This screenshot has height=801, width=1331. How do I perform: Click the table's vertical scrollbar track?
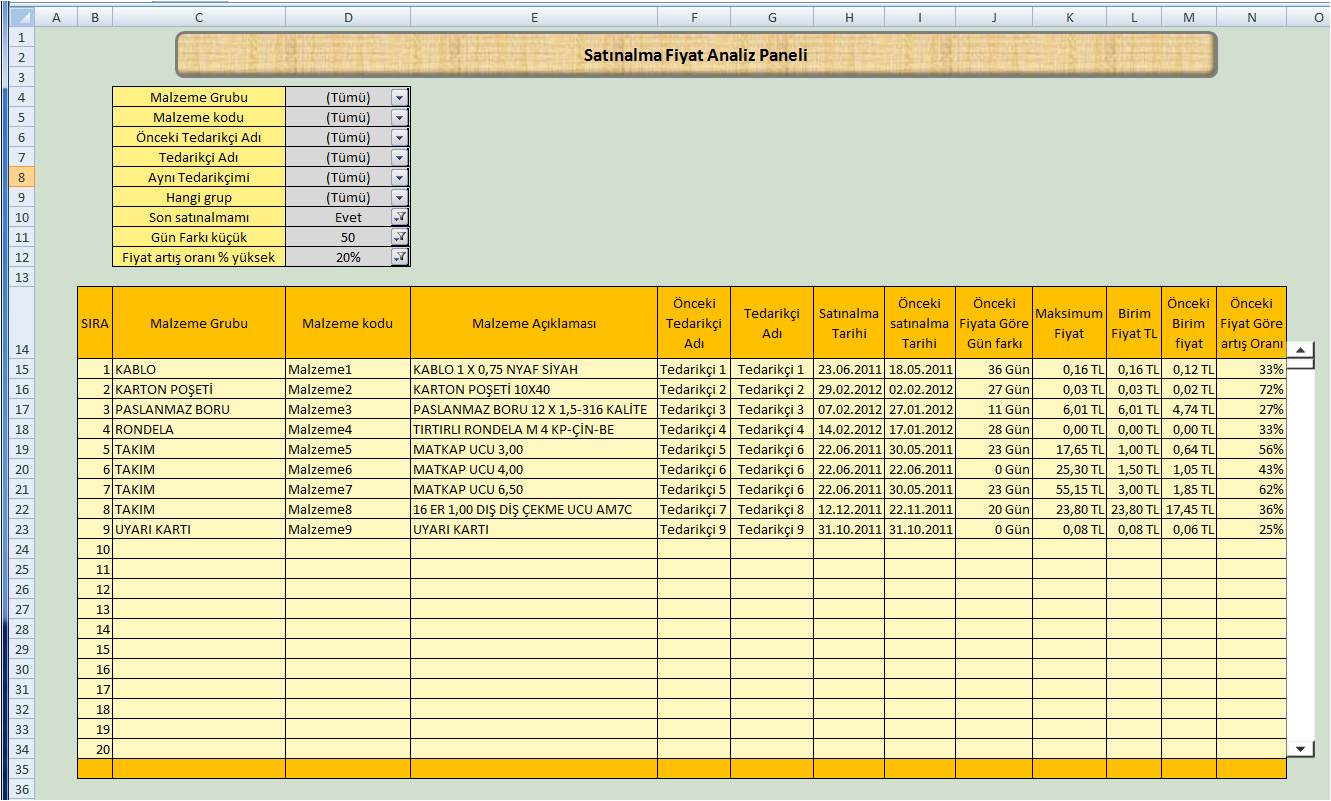click(1300, 550)
